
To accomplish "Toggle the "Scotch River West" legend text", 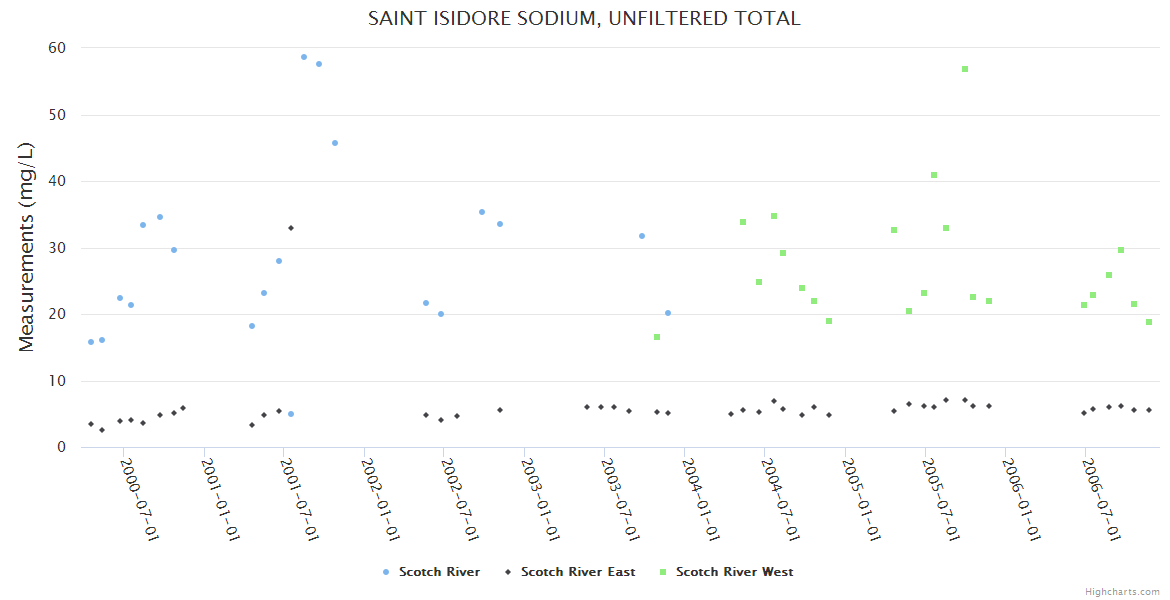I will click(734, 572).
